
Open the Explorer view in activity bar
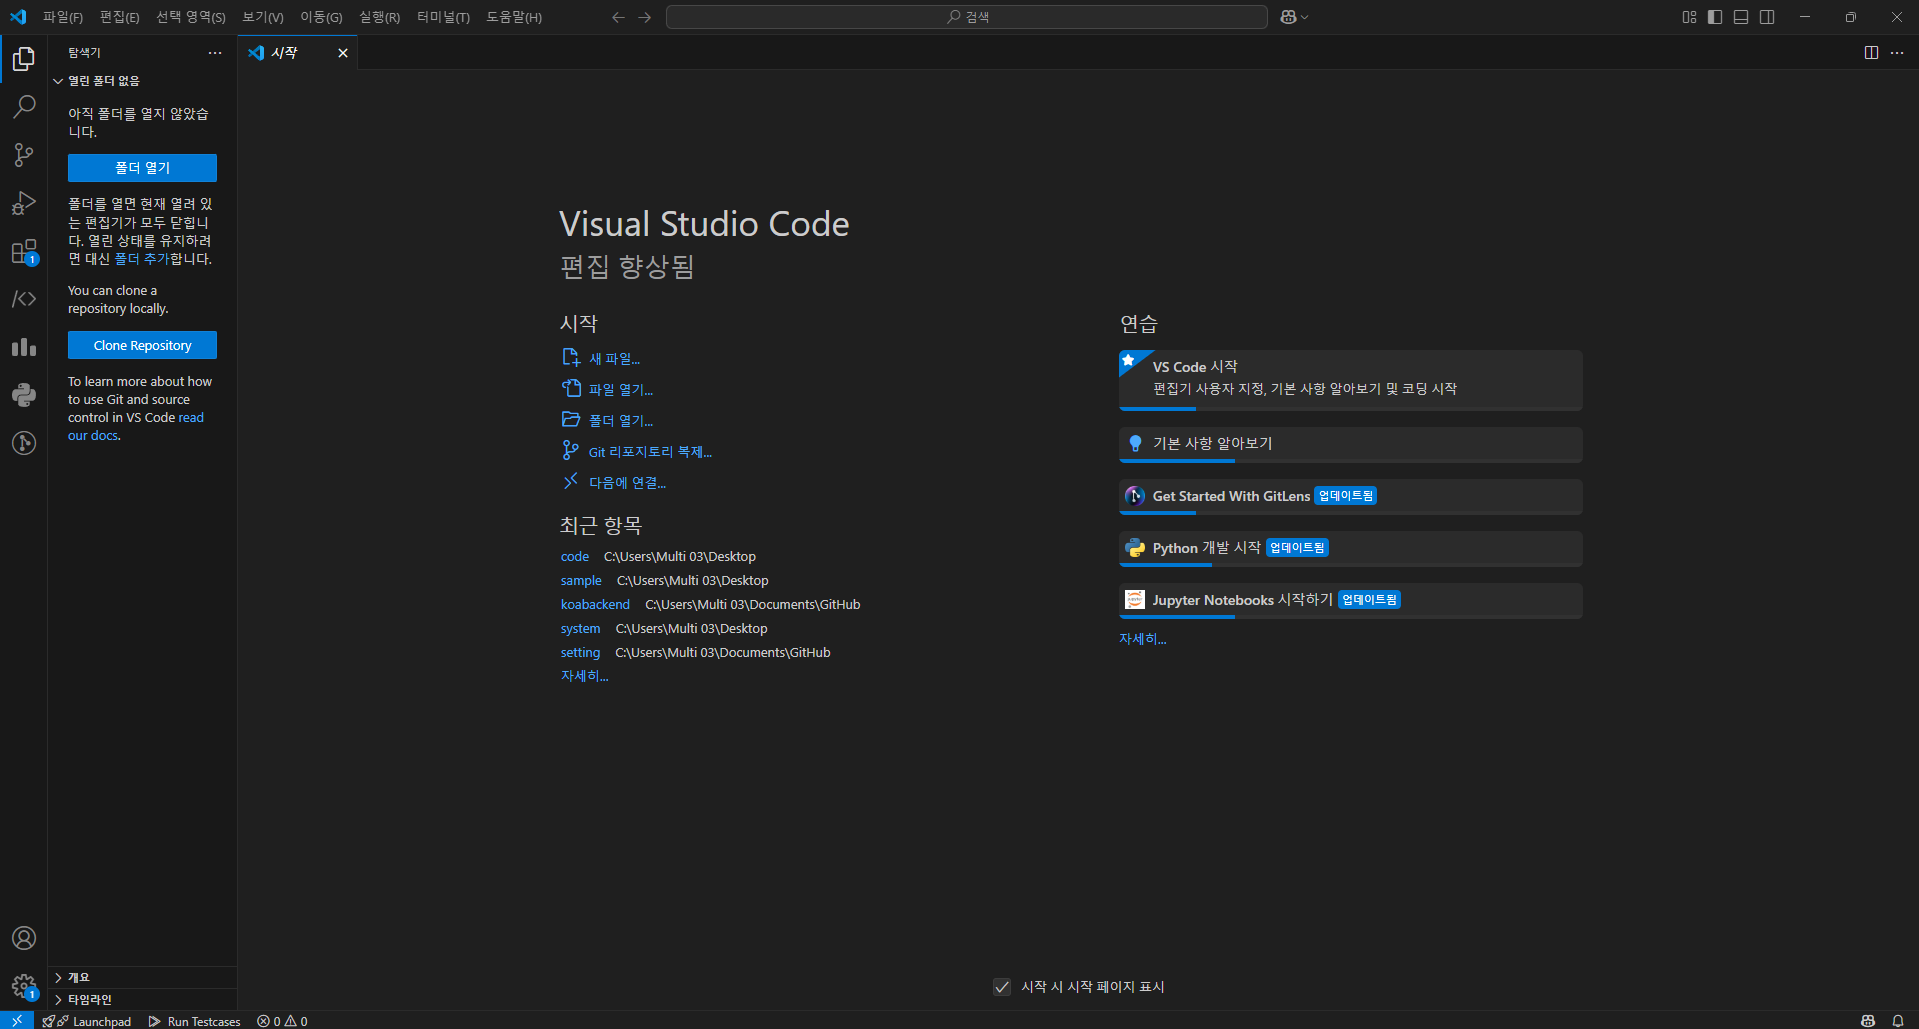pyautogui.click(x=24, y=59)
